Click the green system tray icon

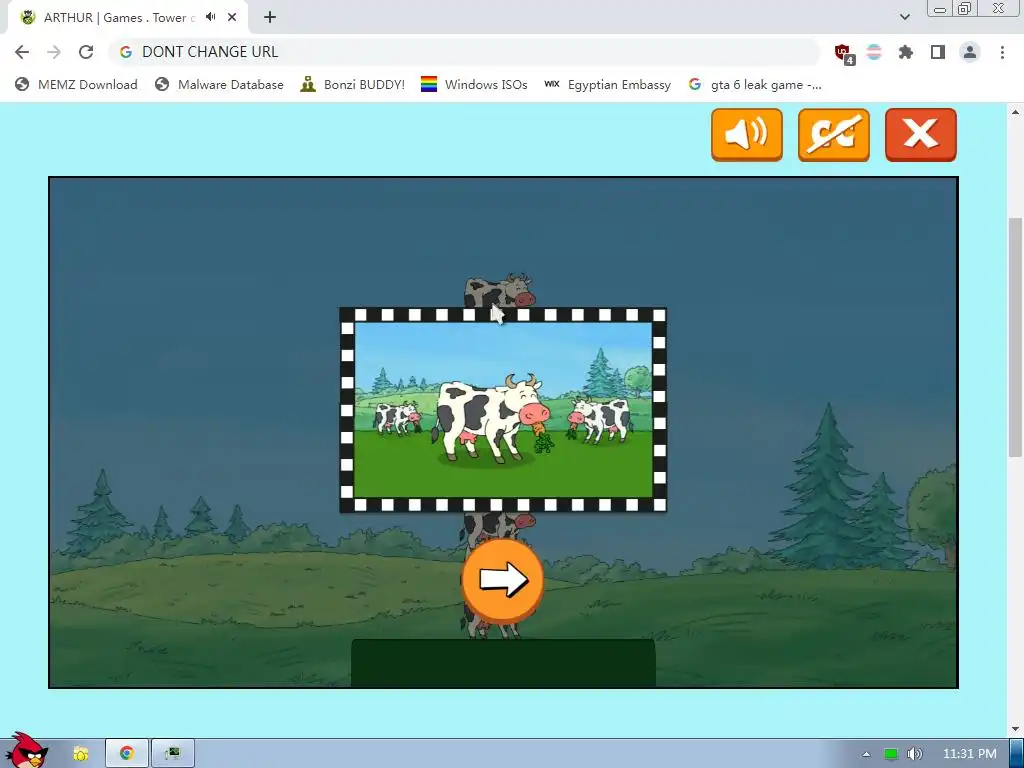(x=890, y=754)
